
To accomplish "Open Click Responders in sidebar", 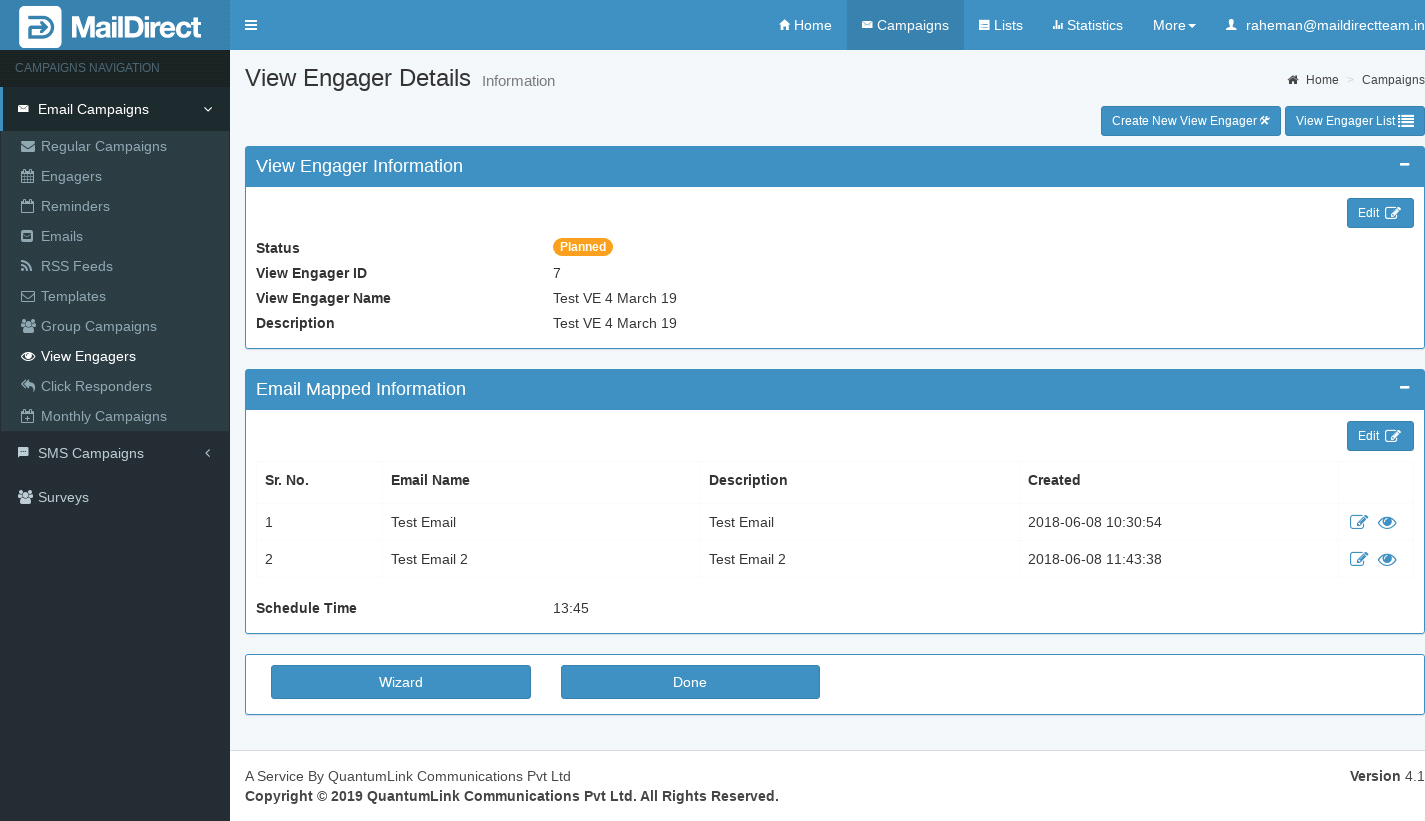I will pyautogui.click(x=96, y=386).
